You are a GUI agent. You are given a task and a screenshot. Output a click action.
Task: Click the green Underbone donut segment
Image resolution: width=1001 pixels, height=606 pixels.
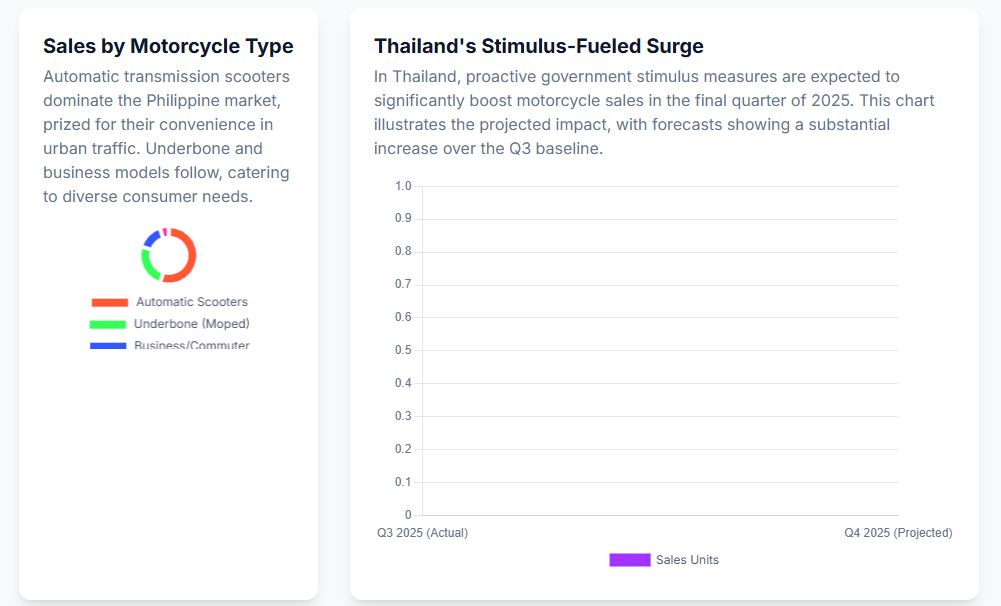[146, 262]
